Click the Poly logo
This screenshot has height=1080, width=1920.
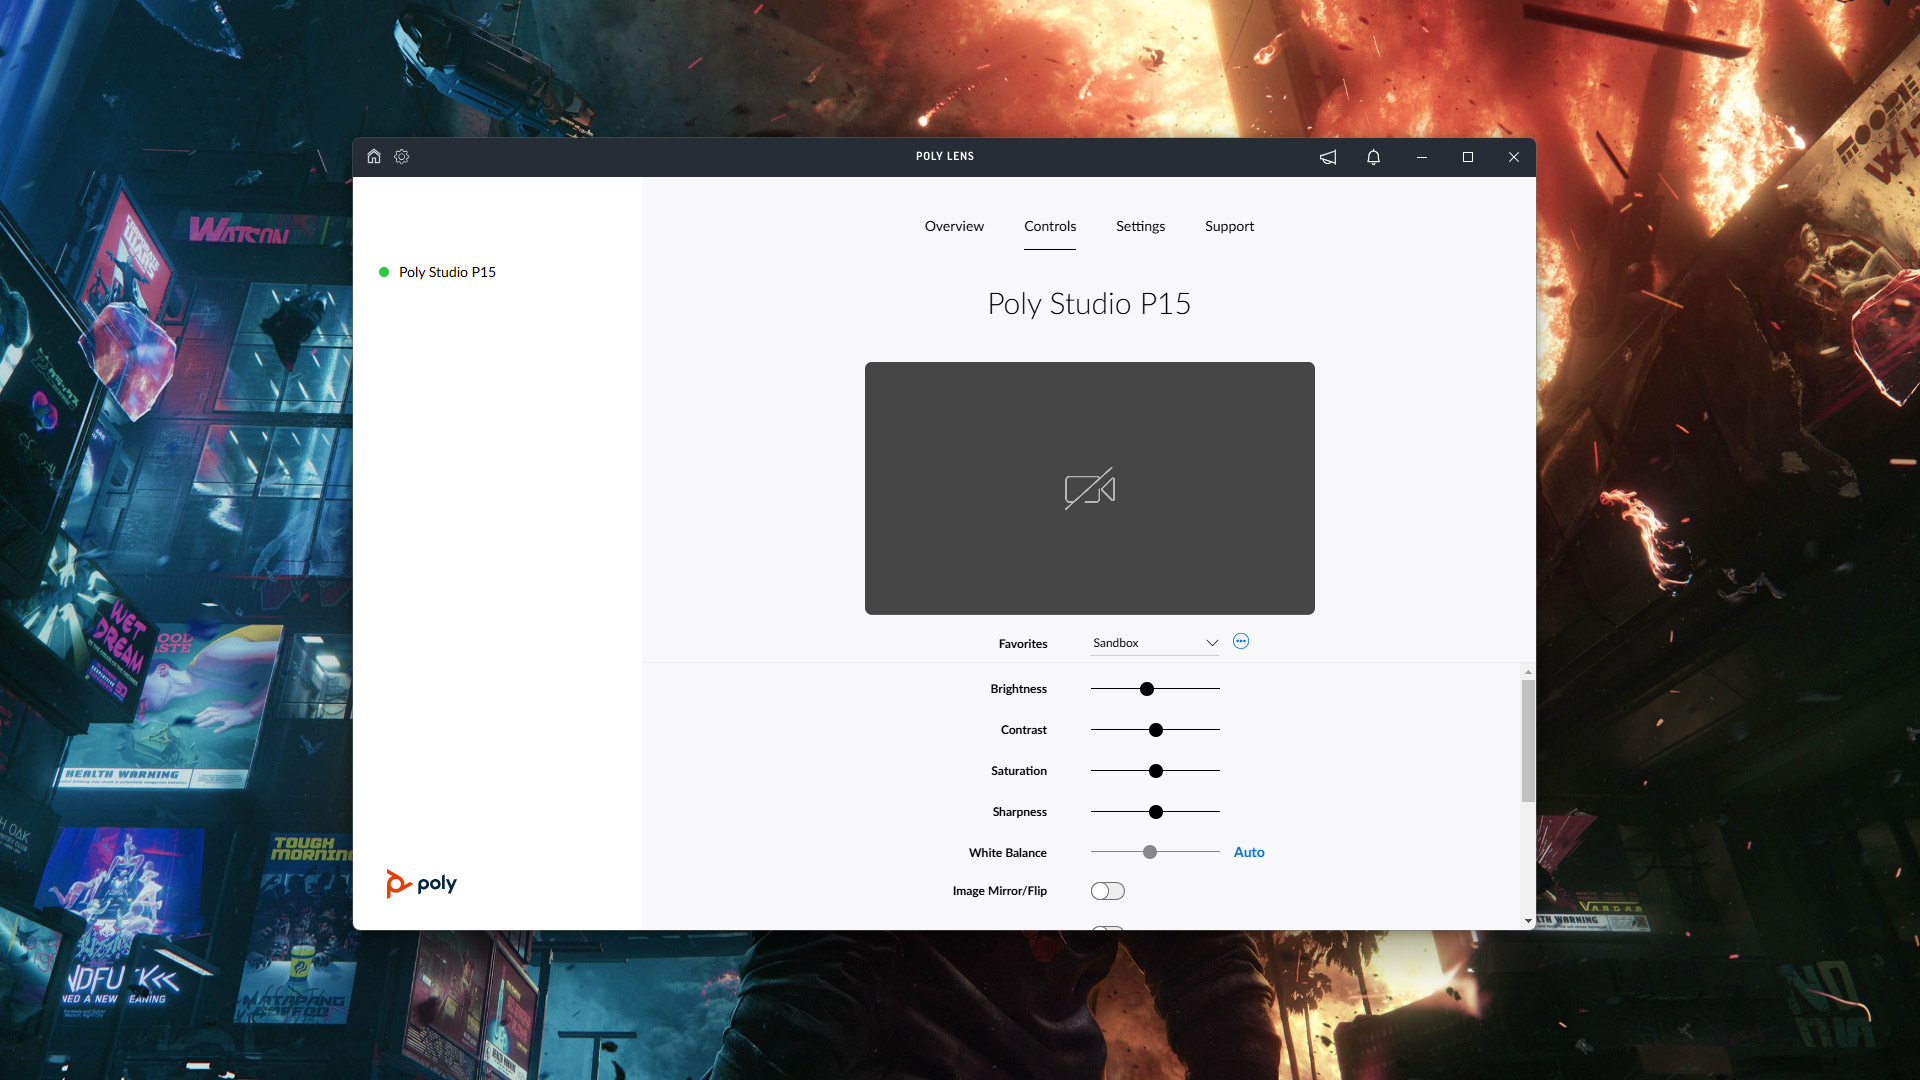point(421,883)
